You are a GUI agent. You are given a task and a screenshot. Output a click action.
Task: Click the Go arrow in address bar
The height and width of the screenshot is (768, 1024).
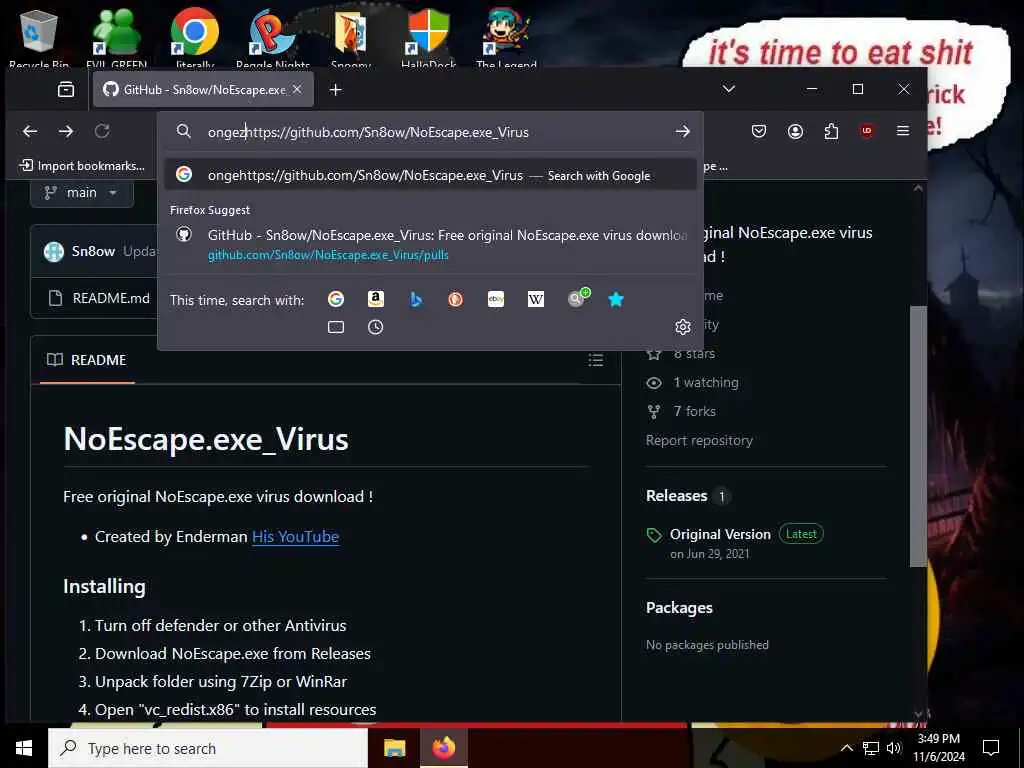point(682,131)
